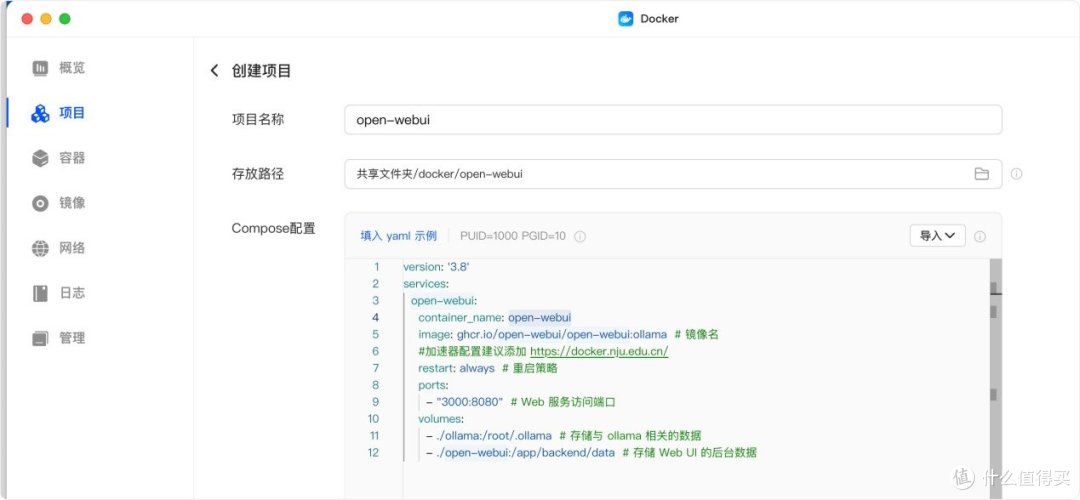1080x500 pixels.
Task: Click the folder browse icon in 存放路径
Action: pos(982,174)
